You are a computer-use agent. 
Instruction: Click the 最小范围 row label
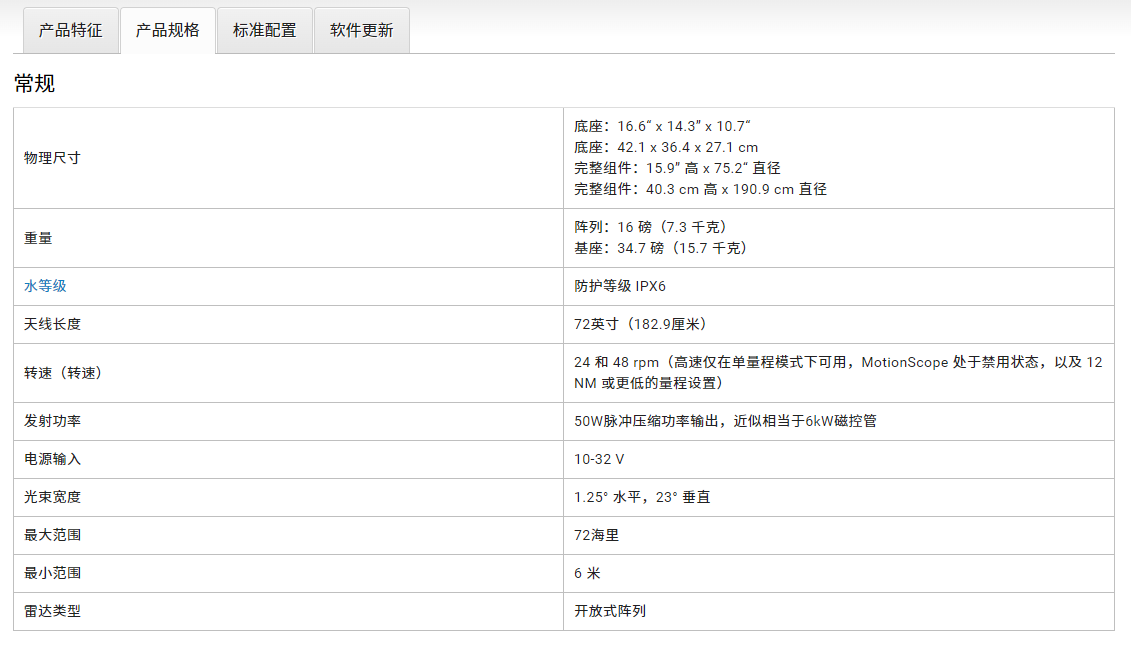(52, 573)
